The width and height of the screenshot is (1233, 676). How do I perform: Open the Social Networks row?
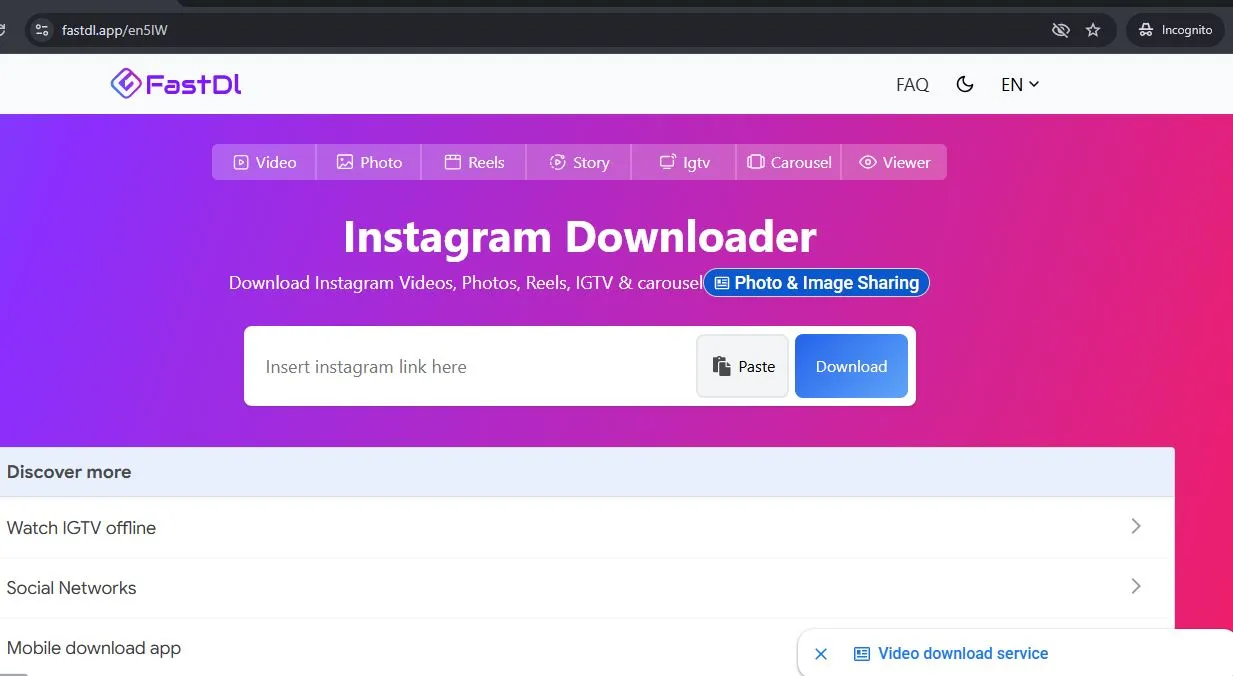point(585,588)
